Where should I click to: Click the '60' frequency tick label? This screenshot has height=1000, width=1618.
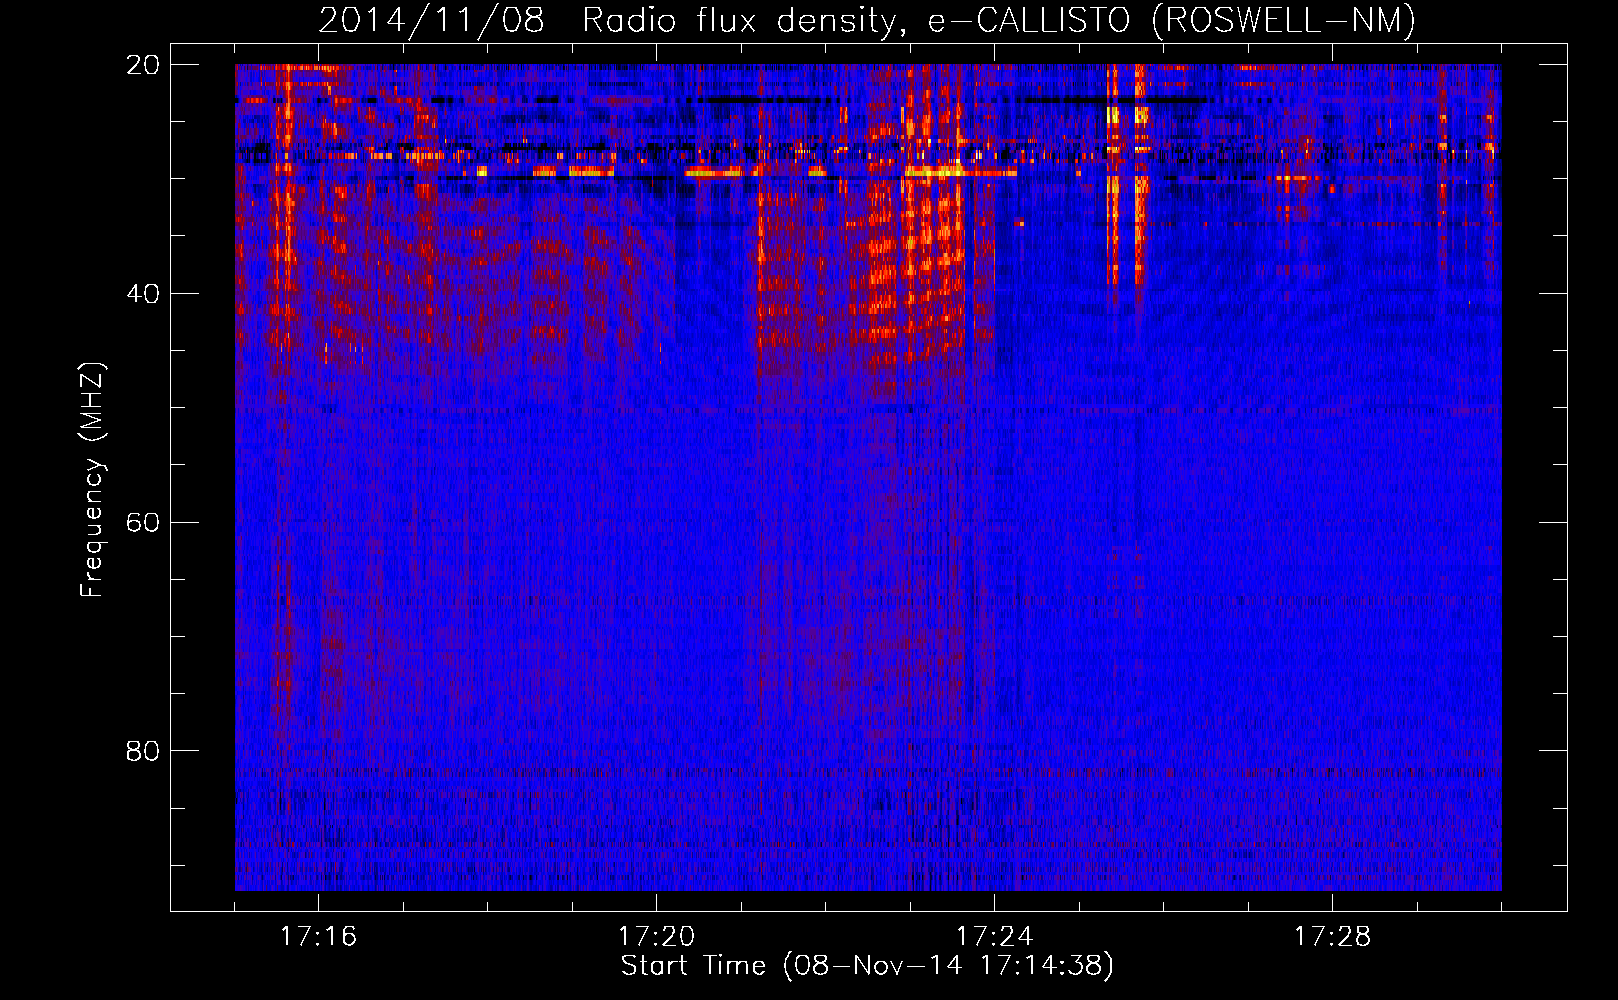(143, 523)
